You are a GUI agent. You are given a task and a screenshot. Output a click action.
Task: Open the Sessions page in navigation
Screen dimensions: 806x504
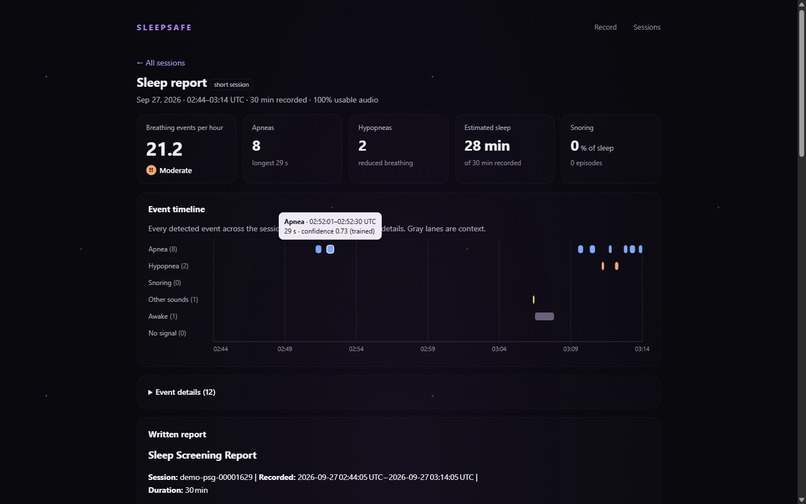[x=647, y=27]
